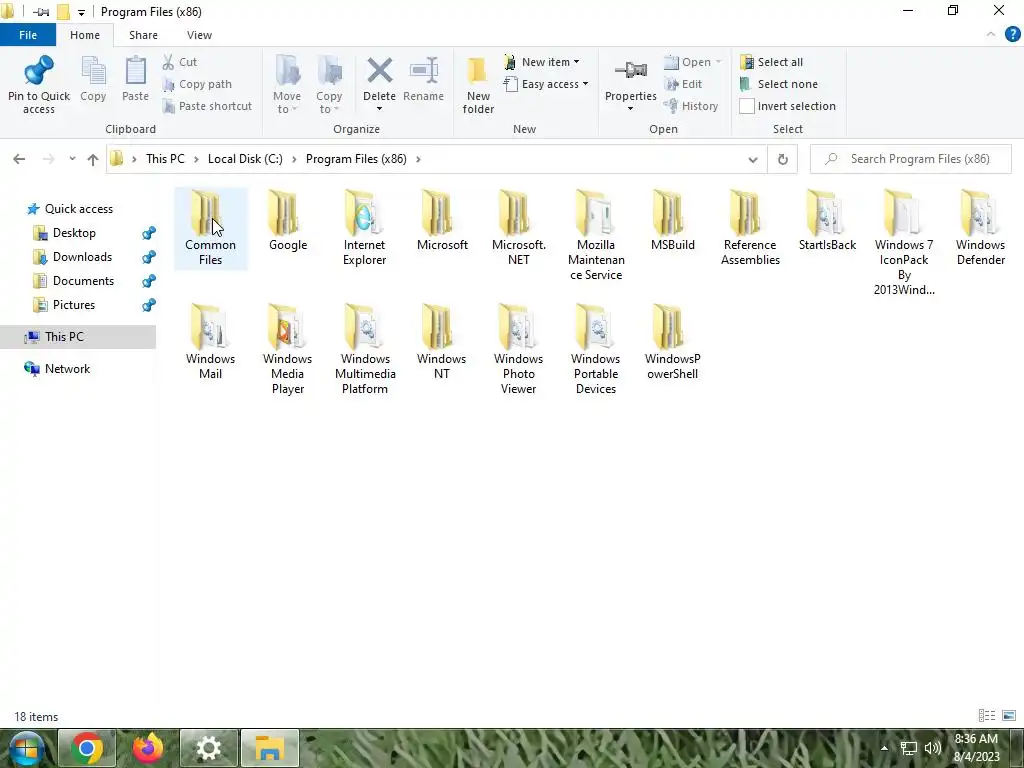The image size is (1024, 768).
Task: Open Quick access in navigation pane
Action: coord(78,209)
